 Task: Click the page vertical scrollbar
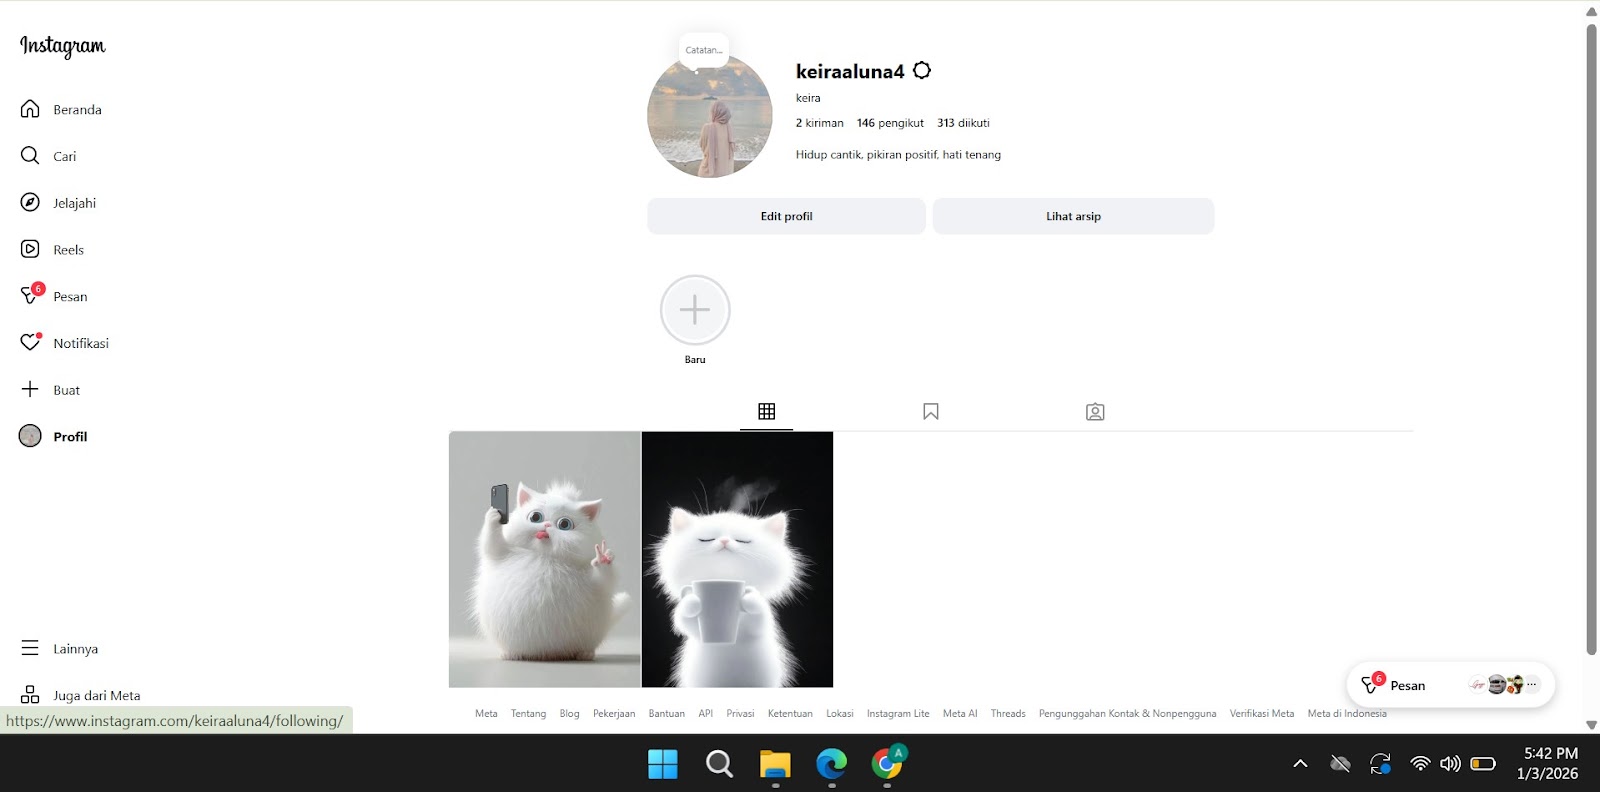[1591, 340]
